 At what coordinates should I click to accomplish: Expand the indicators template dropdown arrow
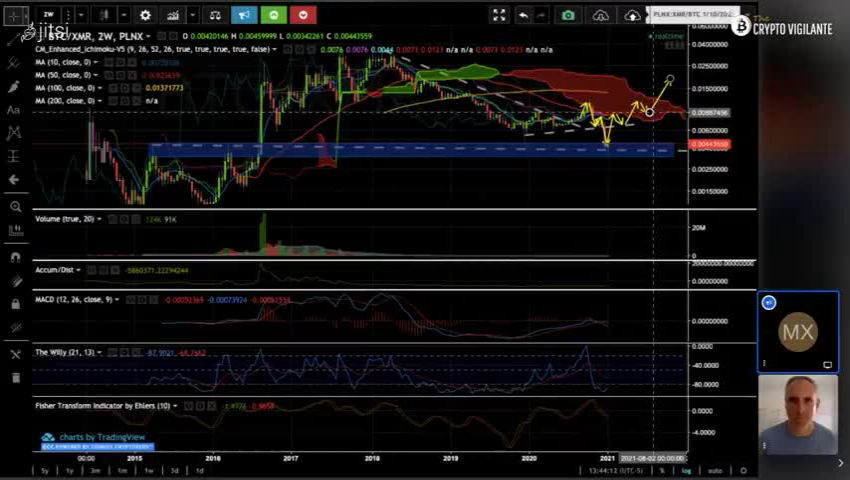click(x=192, y=15)
